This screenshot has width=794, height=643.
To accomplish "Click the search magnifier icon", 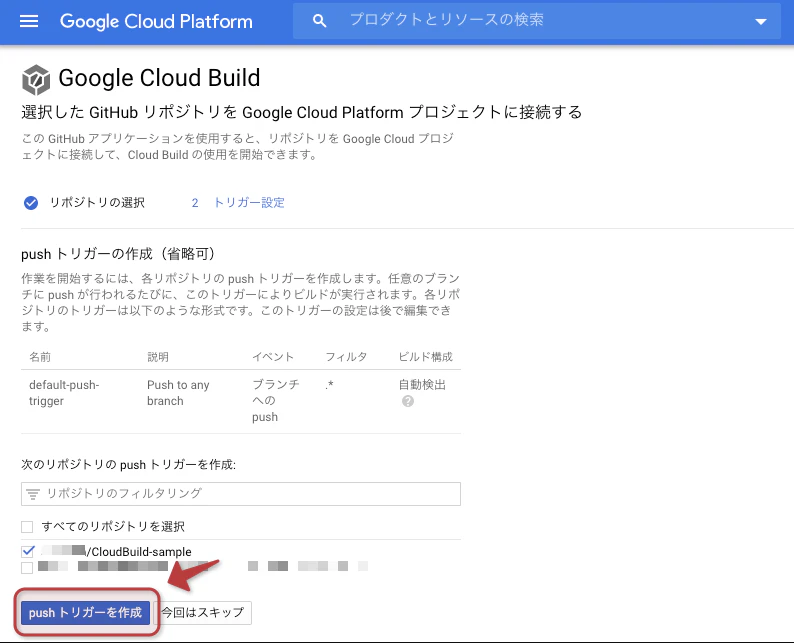I will [319, 21].
